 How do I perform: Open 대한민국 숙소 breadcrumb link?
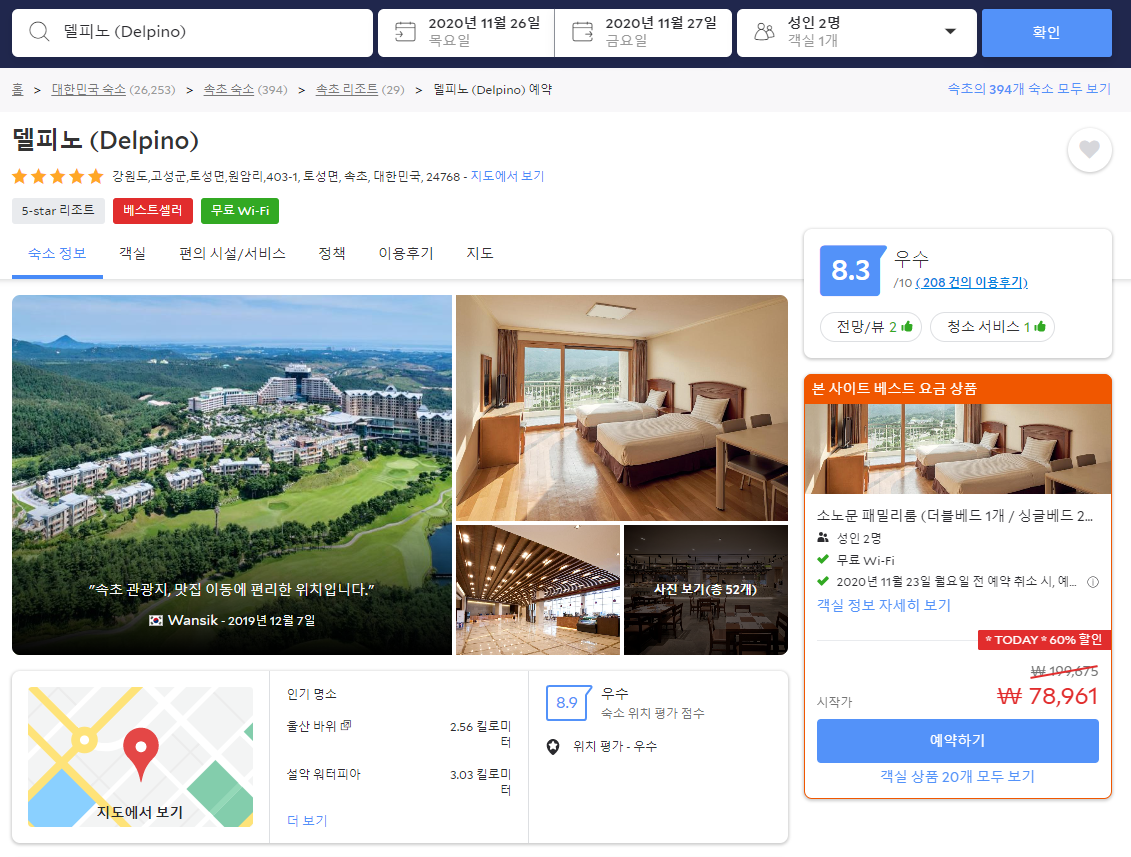(89, 89)
